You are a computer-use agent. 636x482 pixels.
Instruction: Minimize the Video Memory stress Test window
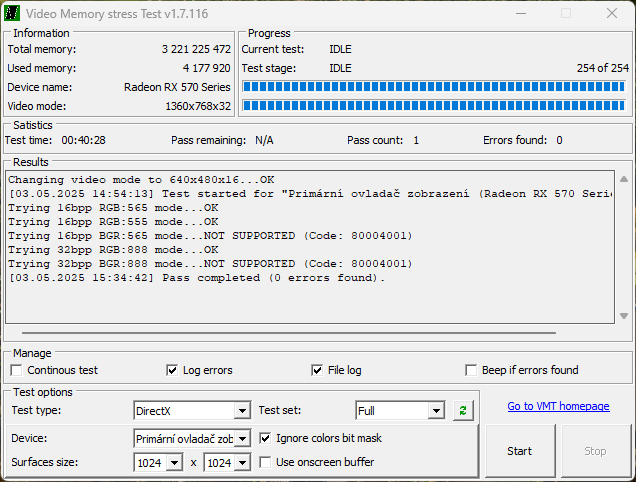click(x=519, y=13)
